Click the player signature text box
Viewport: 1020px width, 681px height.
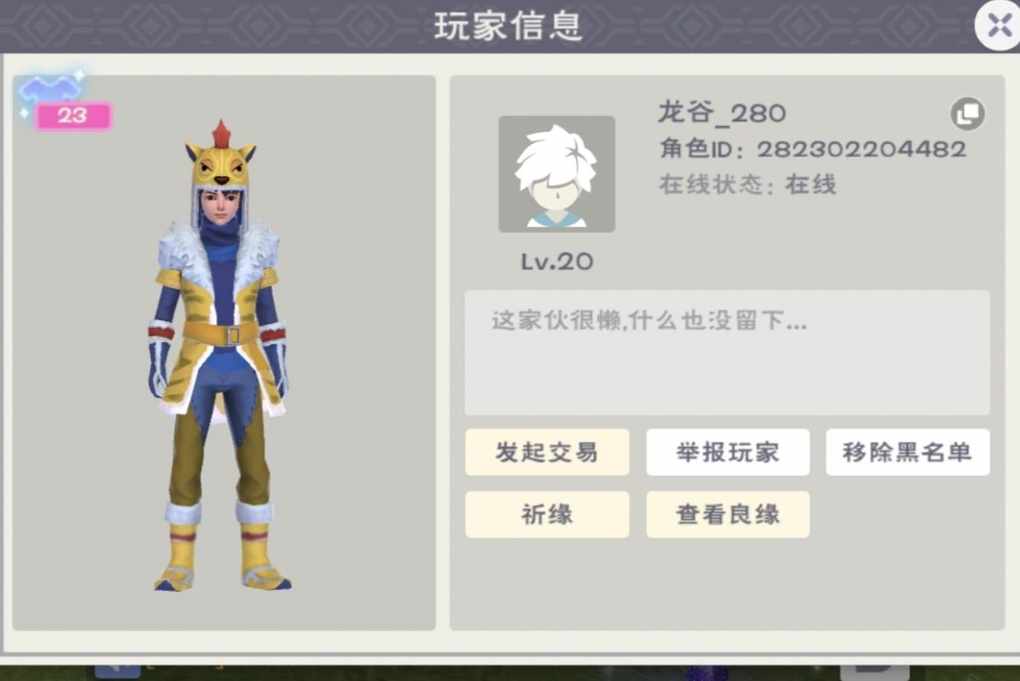coord(727,353)
